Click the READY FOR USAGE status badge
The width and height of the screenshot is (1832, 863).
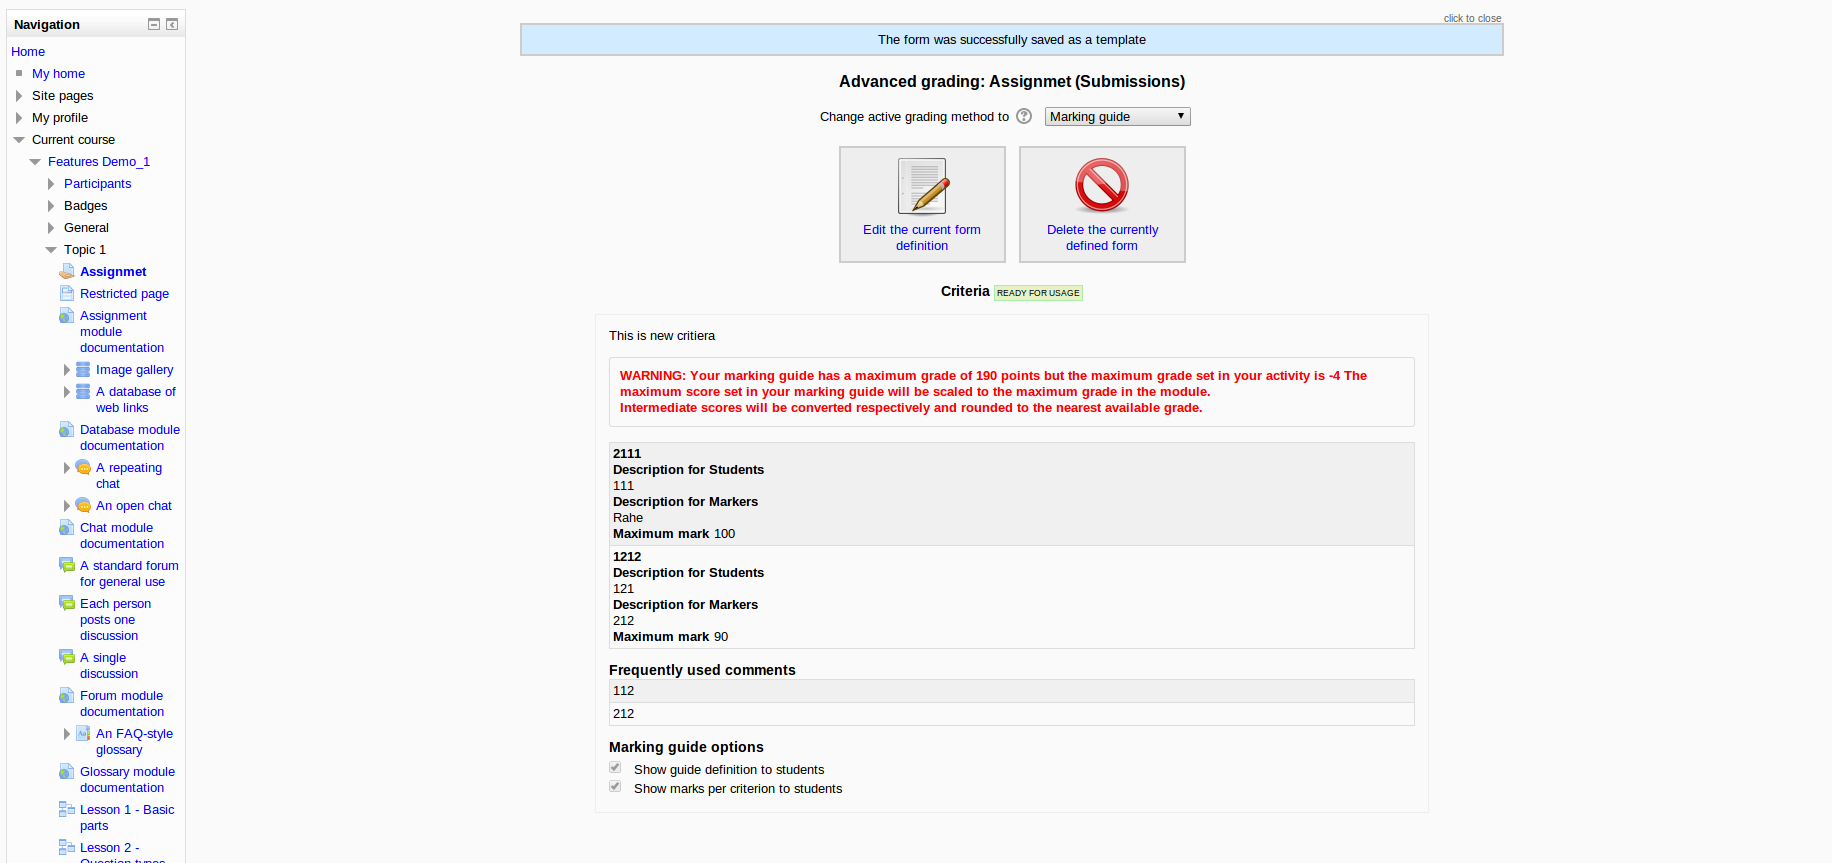[x=1038, y=292]
